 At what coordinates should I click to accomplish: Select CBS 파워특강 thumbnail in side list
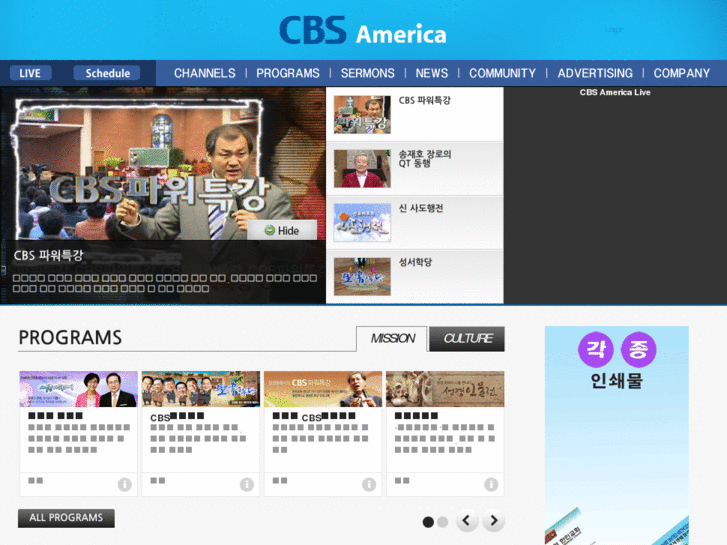(x=362, y=115)
